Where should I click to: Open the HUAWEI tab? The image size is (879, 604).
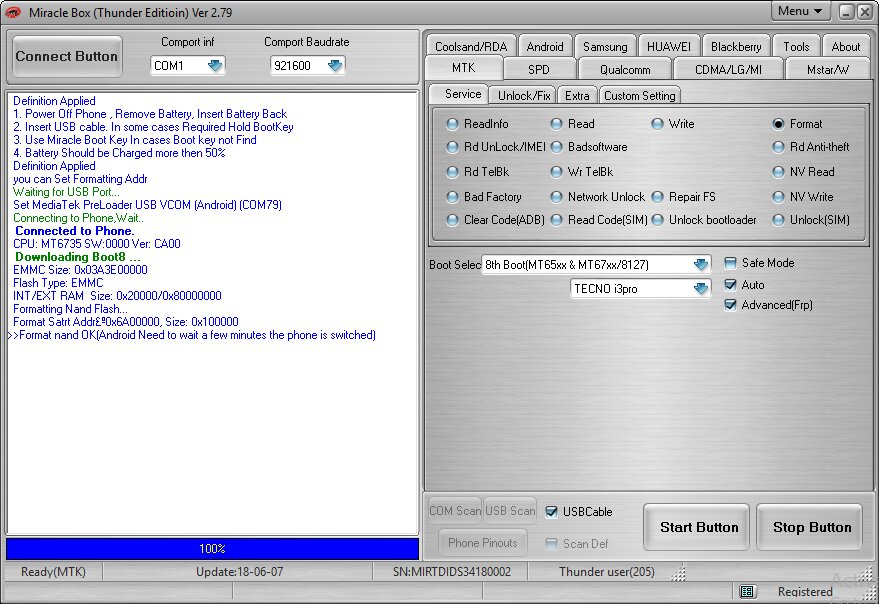pyautogui.click(x=669, y=47)
